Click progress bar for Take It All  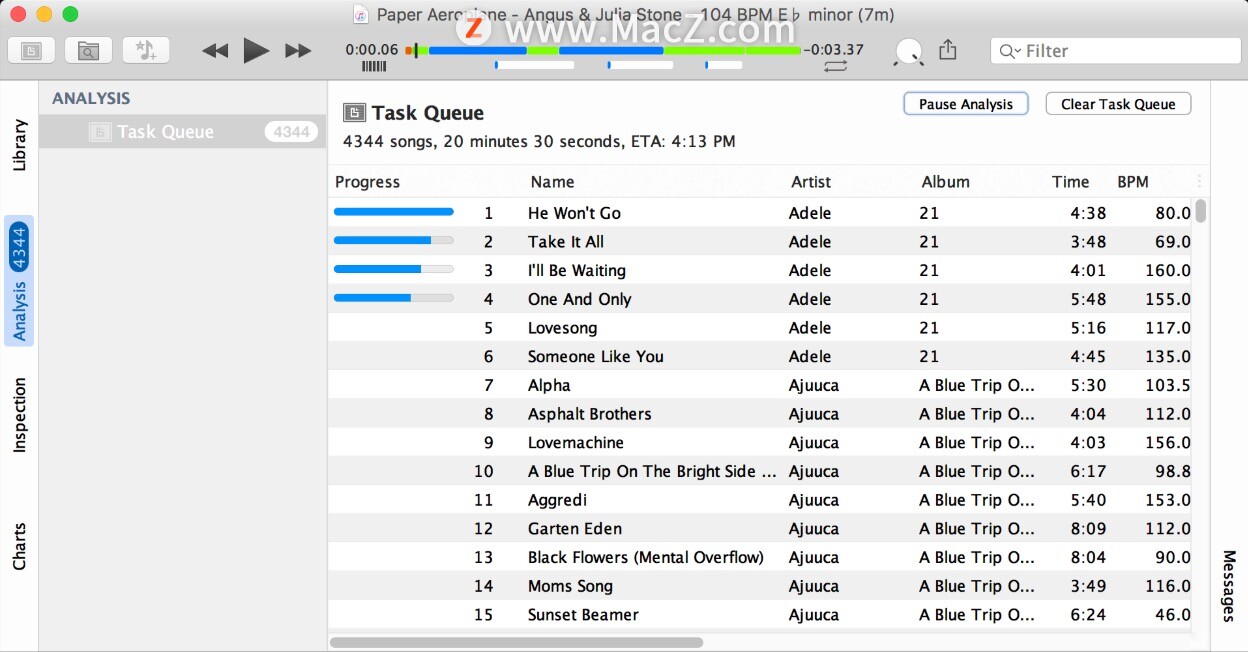[393, 240]
